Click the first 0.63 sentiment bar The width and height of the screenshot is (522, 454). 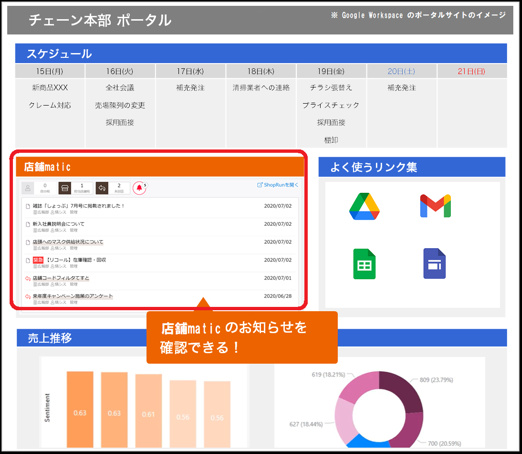coord(80,409)
